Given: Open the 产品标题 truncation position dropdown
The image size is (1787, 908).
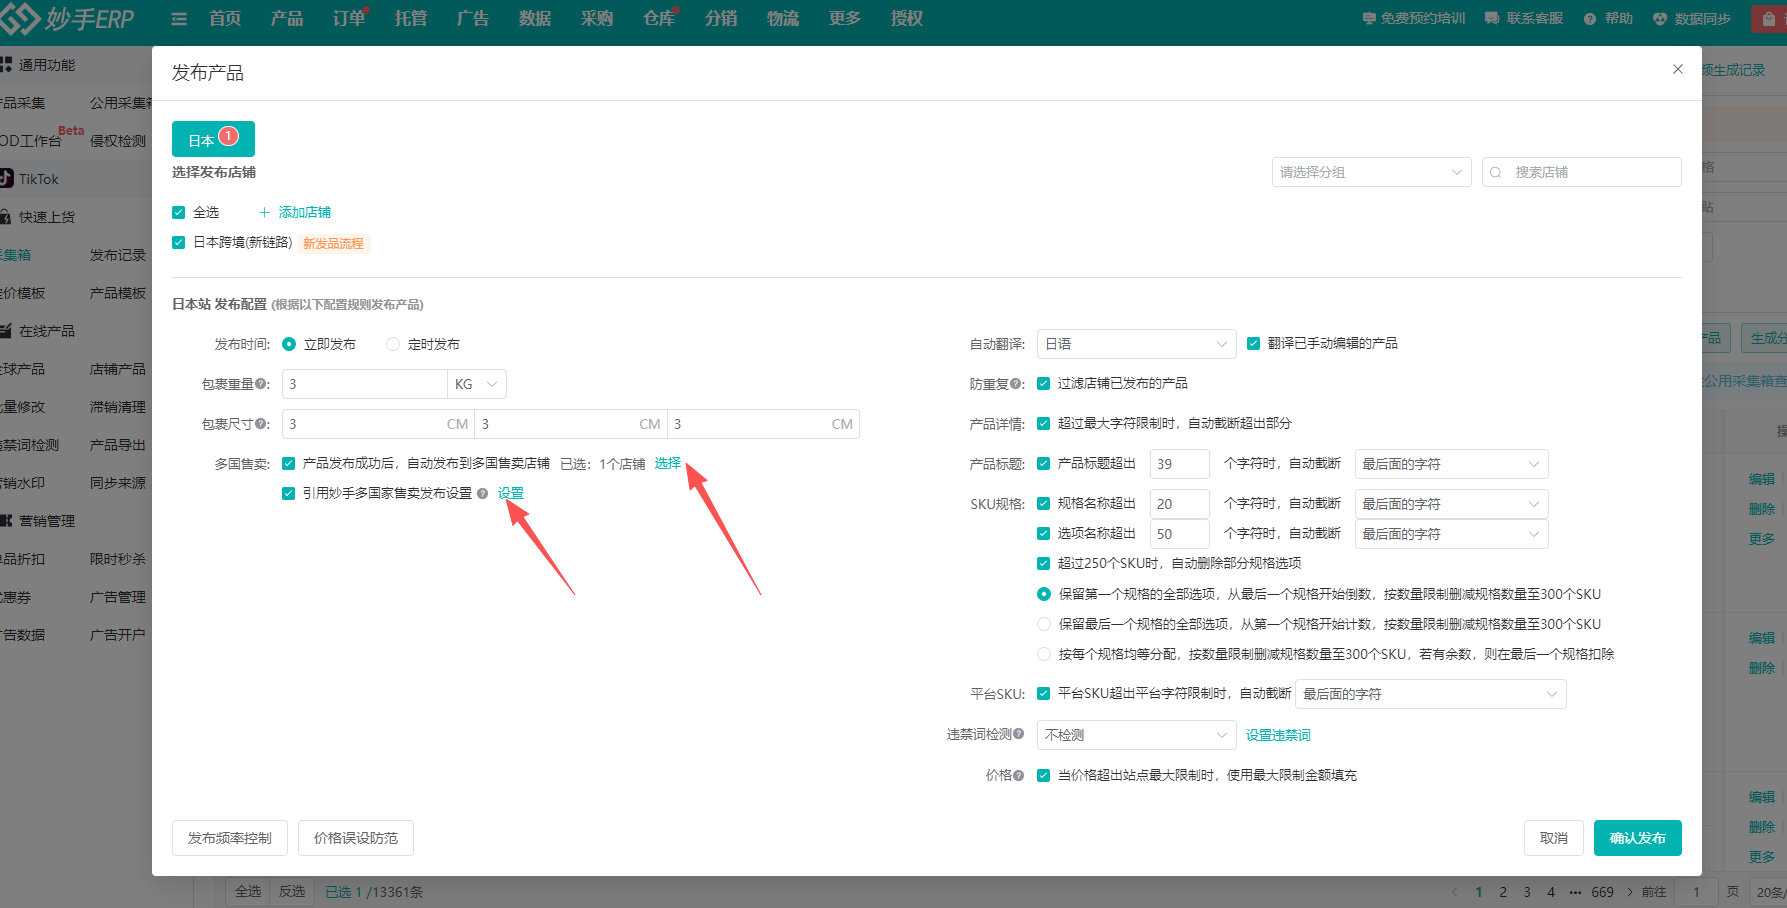Looking at the screenshot, I should tap(1451, 464).
